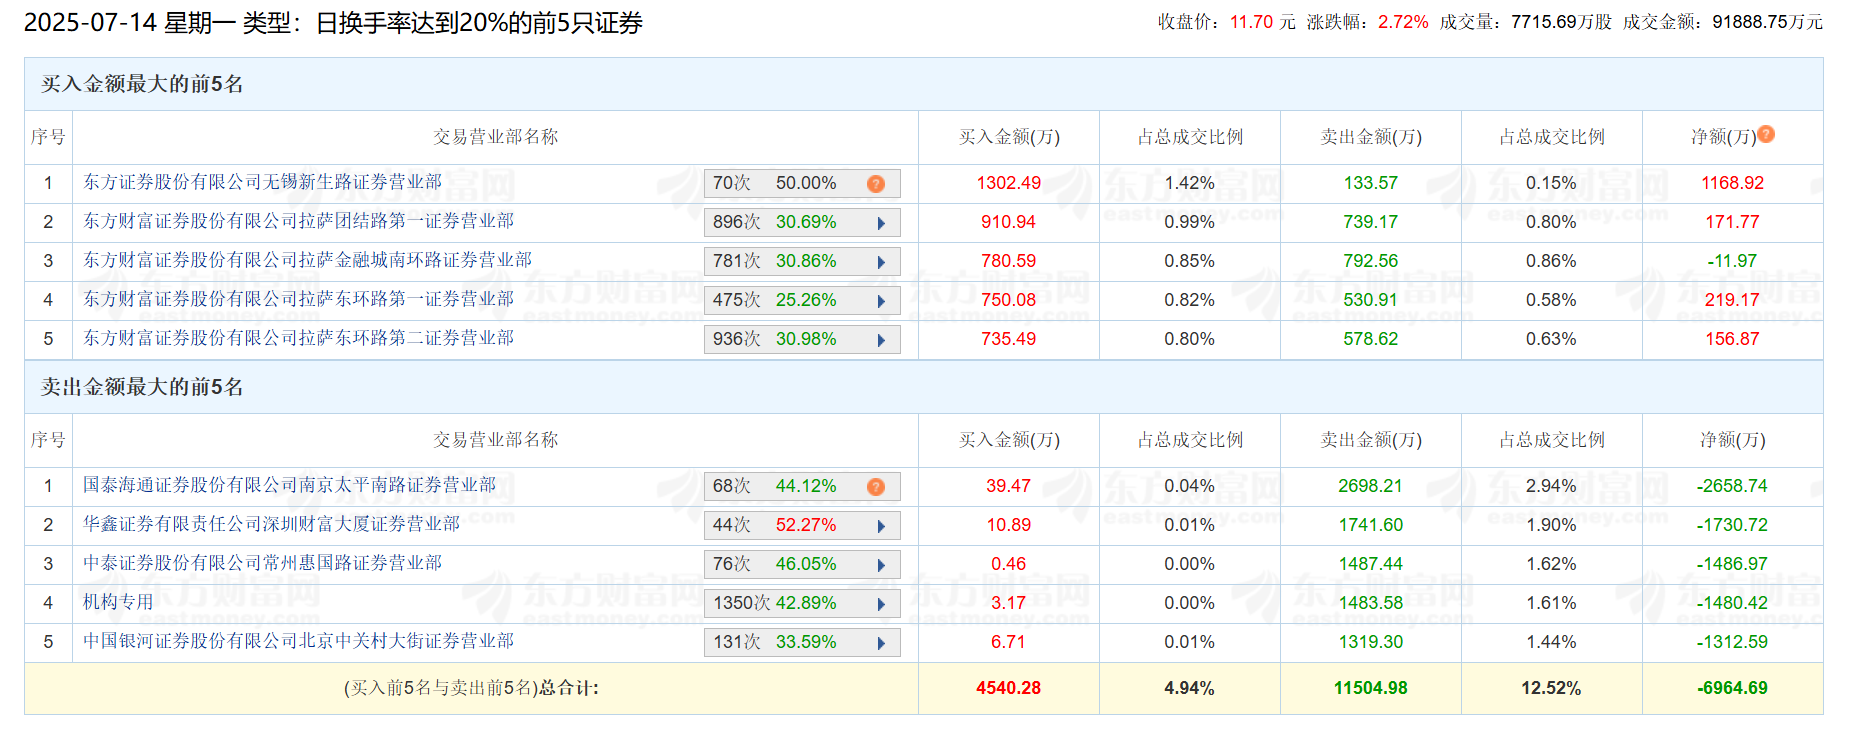Expand the arrow in 1350次 42.89% box
Viewport: 1857px width, 735px height.
coord(881,604)
